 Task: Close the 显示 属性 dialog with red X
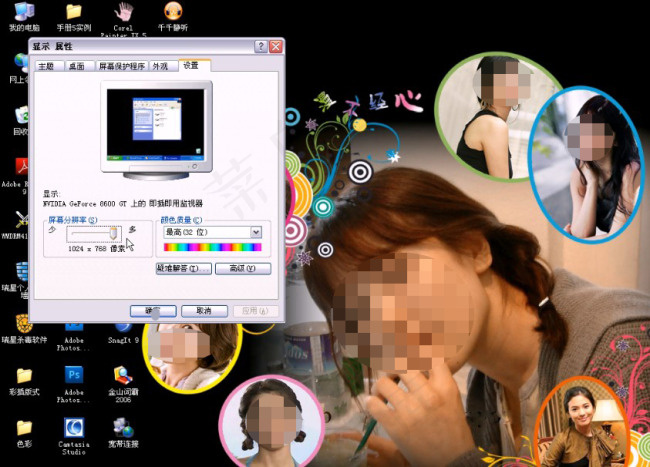[276, 46]
